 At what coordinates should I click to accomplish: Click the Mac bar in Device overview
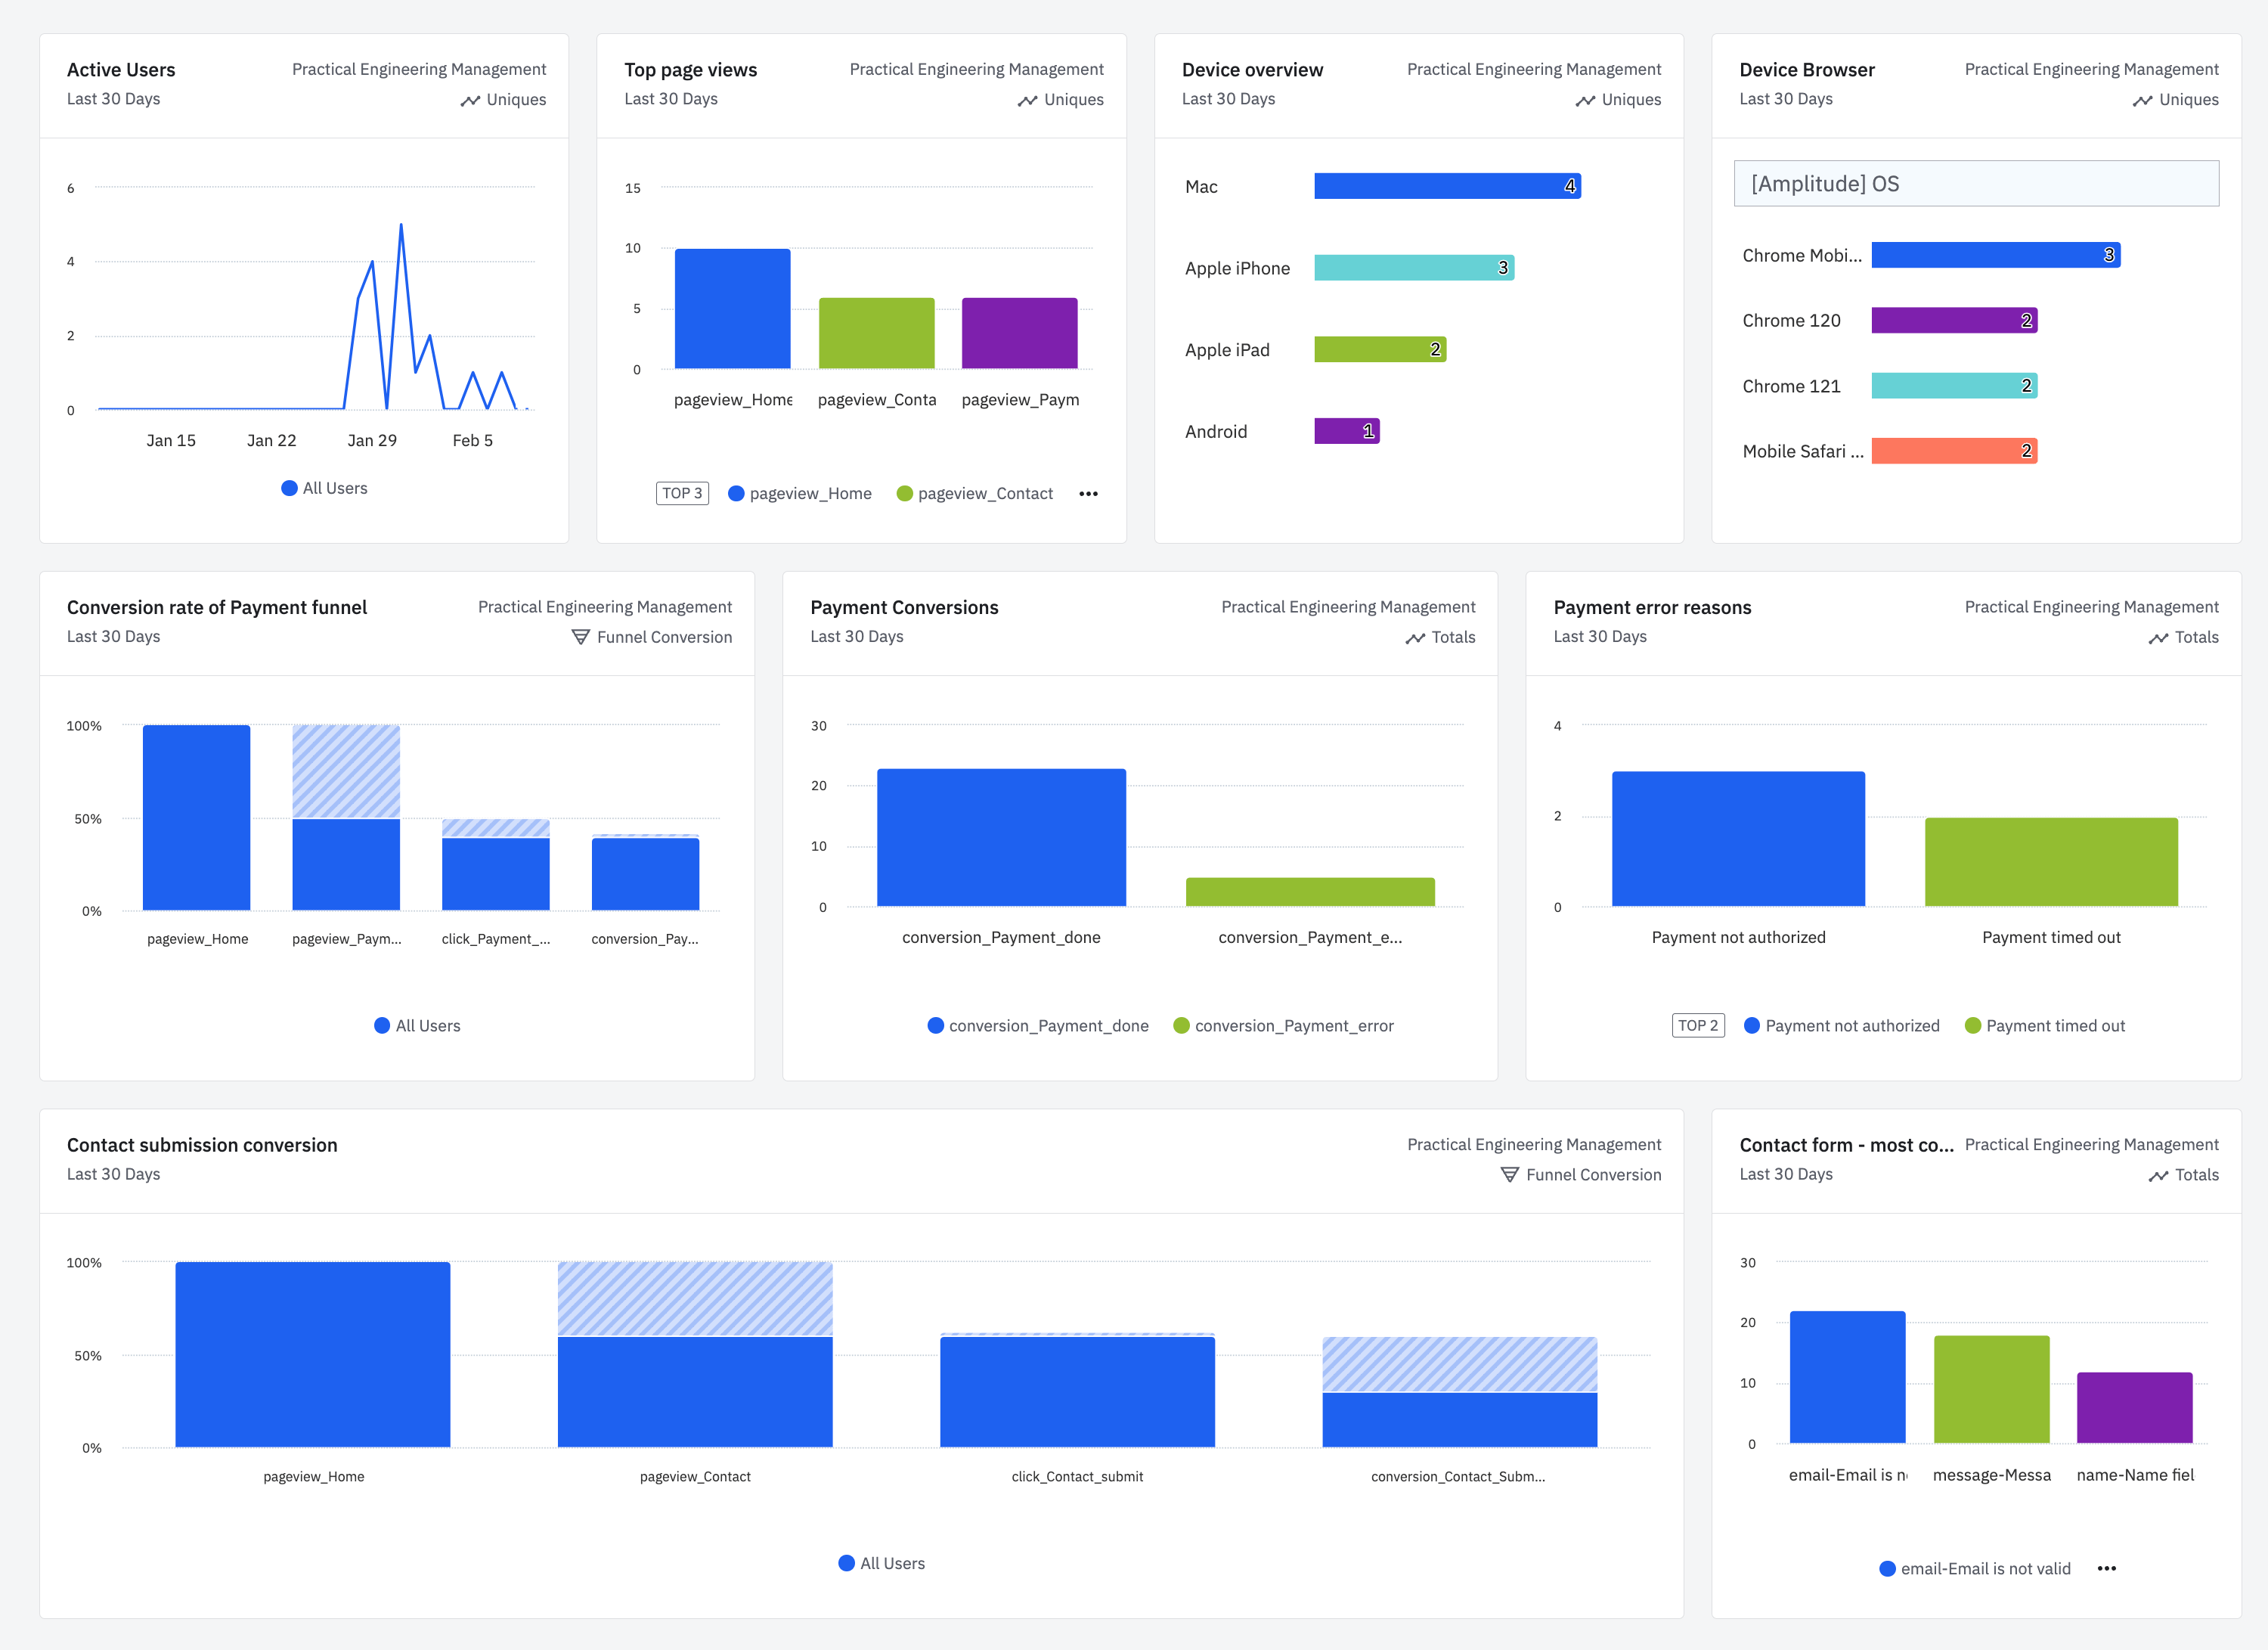point(1447,186)
